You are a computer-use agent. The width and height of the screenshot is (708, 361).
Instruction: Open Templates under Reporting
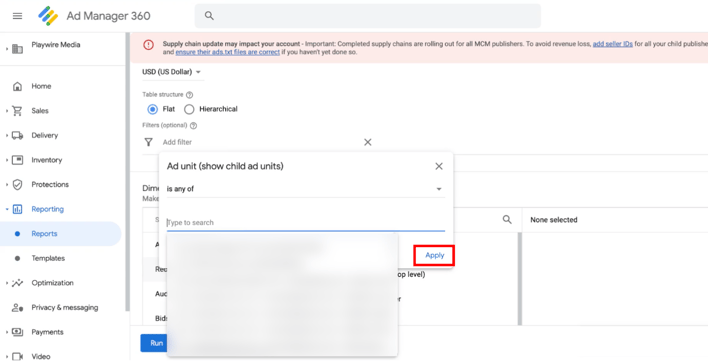48,258
